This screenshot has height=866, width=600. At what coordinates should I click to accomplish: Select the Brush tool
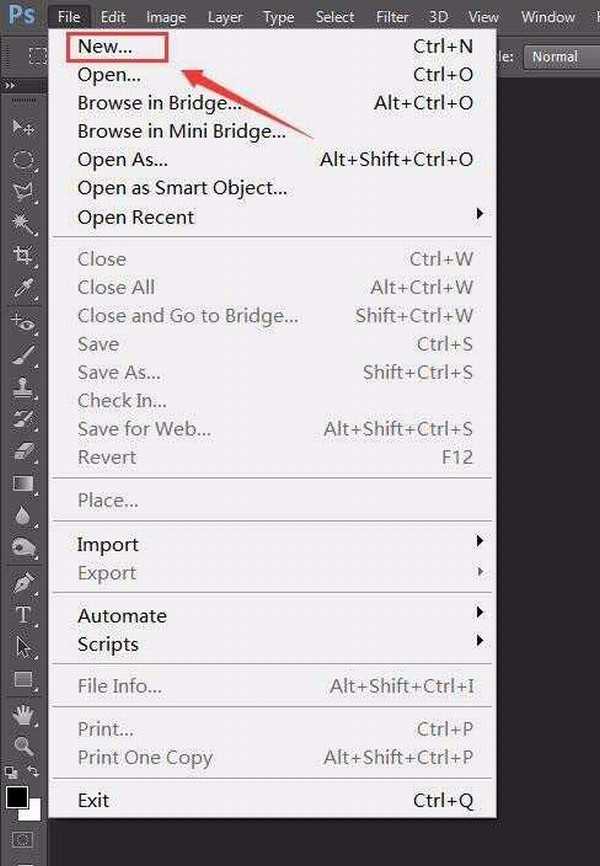22,354
